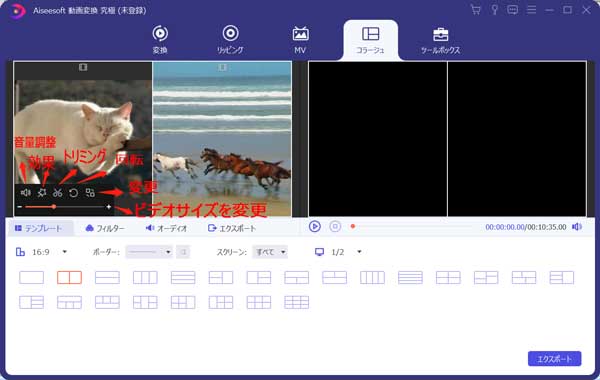The height and width of the screenshot is (380, 600).
Task: Select the last template in second row
Action: click(297, 302)
